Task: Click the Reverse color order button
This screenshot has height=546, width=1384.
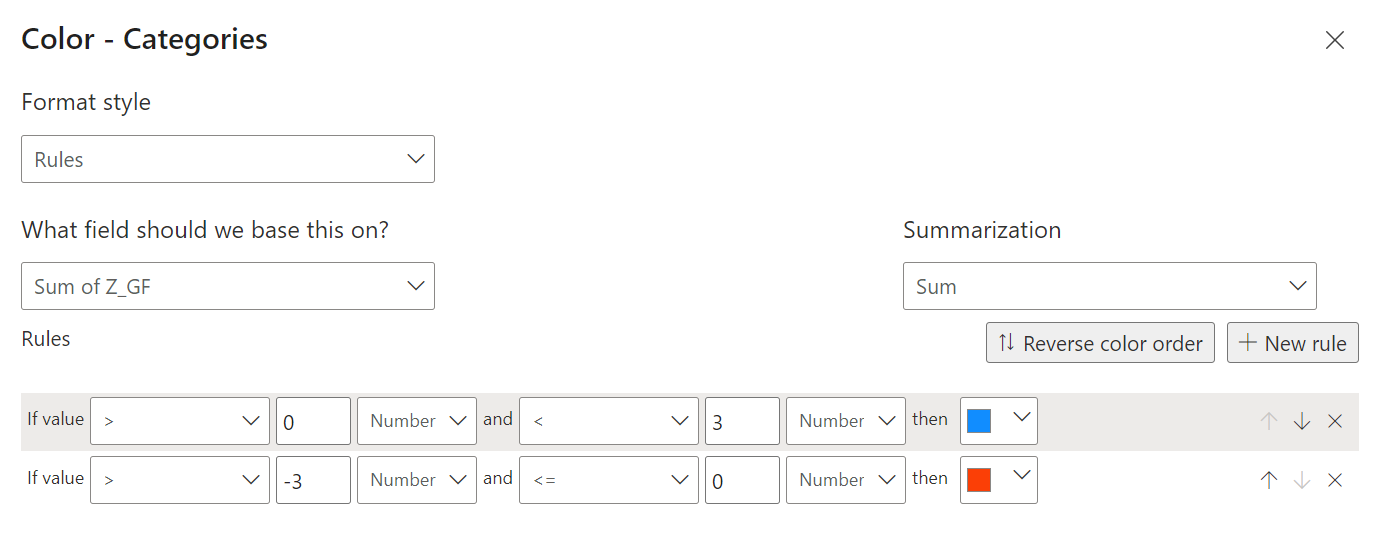Action: (1100, 343)
